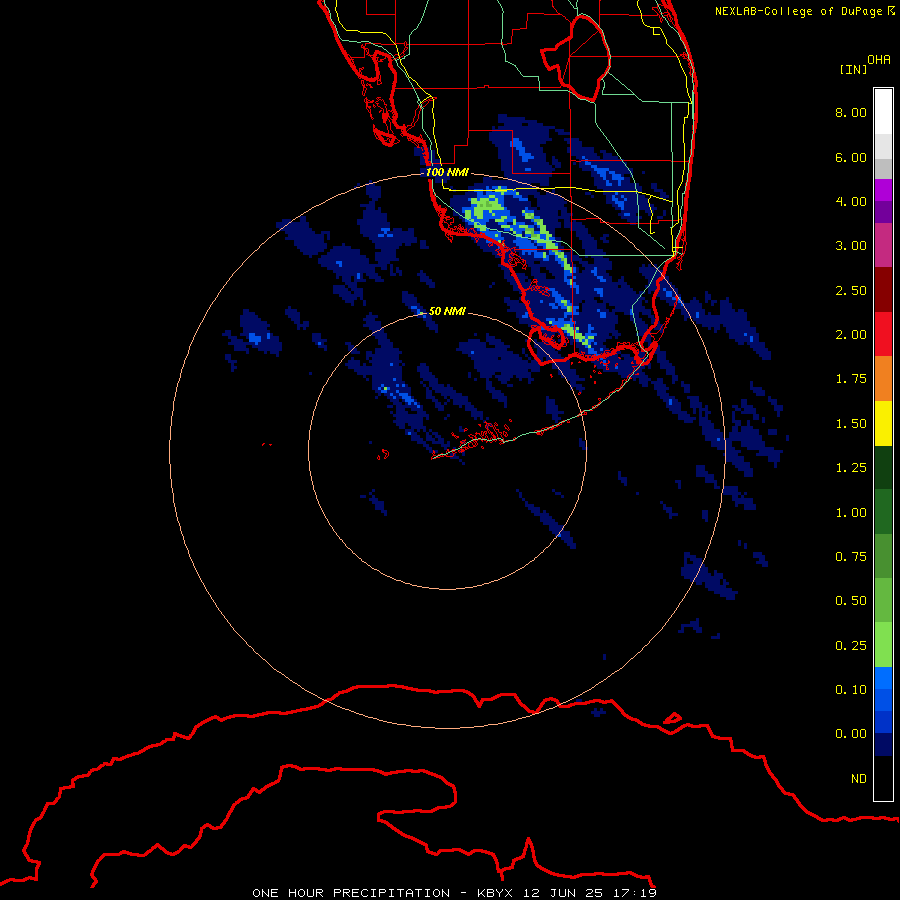Viewport: 900px width, 900px height.
Task: Select the orange swatch beside 1.75
Action: 883,378
